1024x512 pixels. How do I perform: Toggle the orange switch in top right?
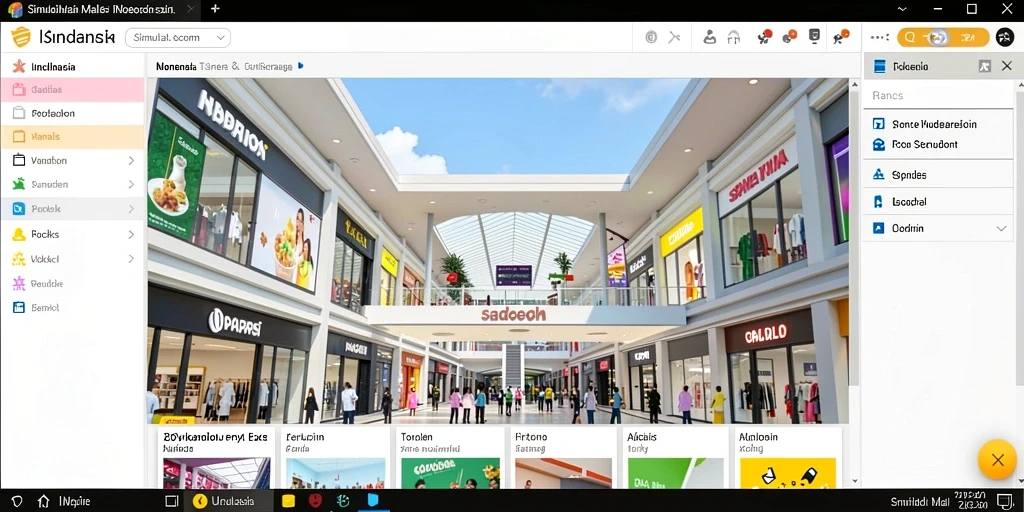pos(943,37)
